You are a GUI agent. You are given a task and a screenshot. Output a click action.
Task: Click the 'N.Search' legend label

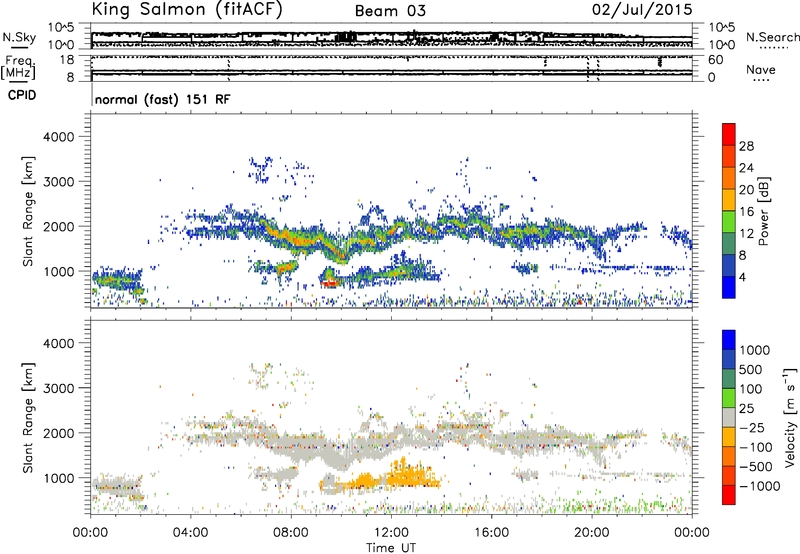pyautogui.click(x=772, y=37)
